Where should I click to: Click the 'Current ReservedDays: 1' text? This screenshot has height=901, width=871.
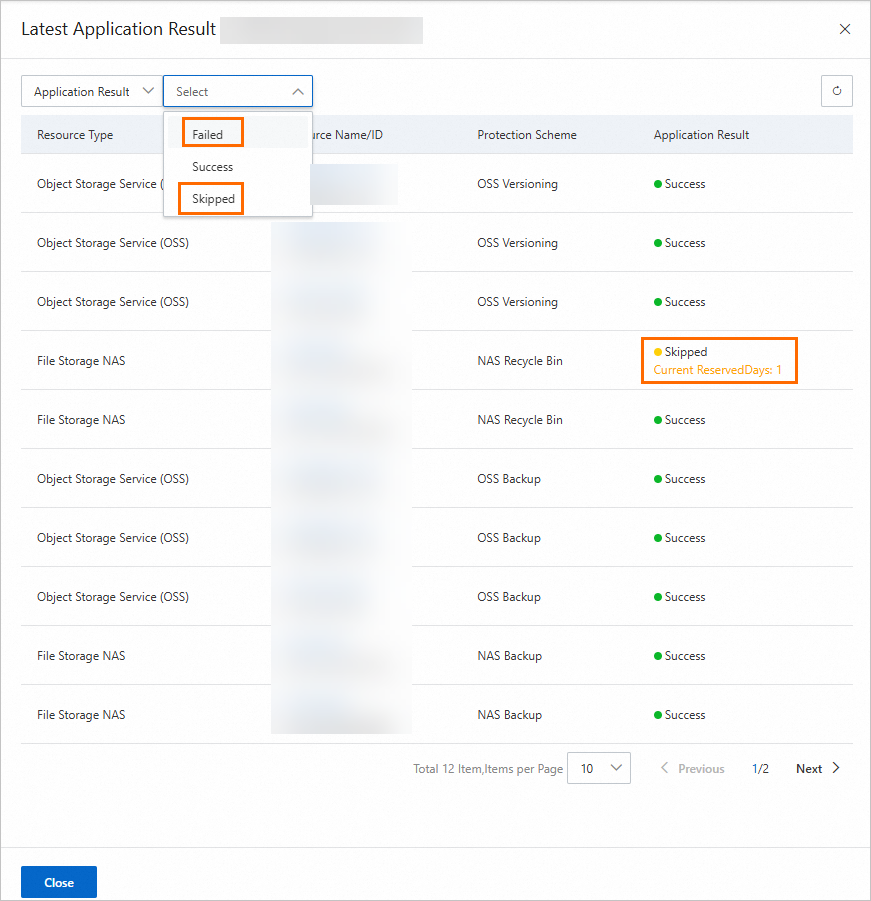pos(717,370)
